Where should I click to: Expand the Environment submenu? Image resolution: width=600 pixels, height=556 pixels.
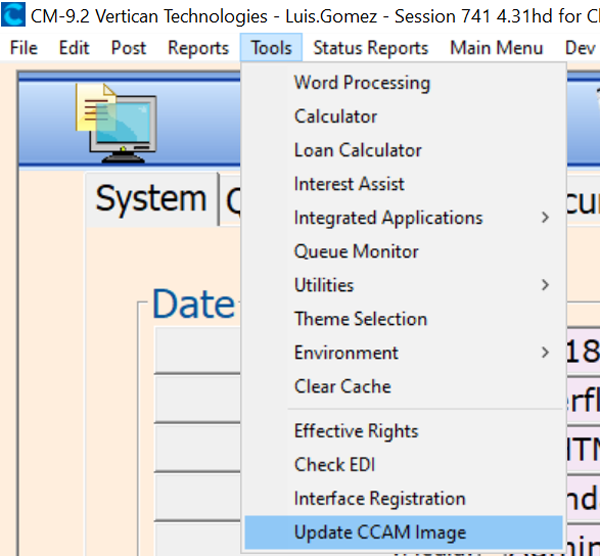(x=404, y=352)
